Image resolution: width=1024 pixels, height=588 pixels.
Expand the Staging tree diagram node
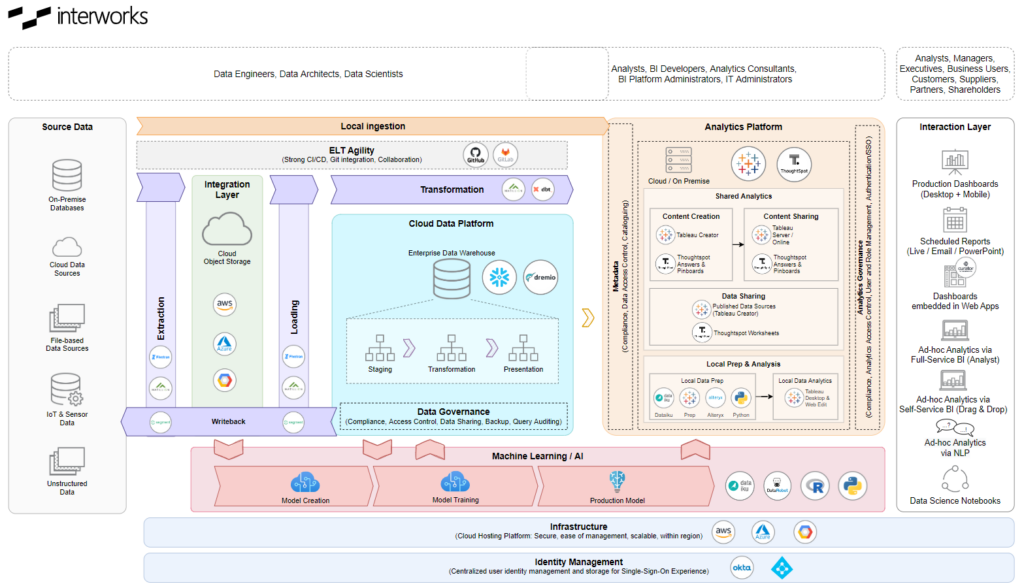click(378, 355)
